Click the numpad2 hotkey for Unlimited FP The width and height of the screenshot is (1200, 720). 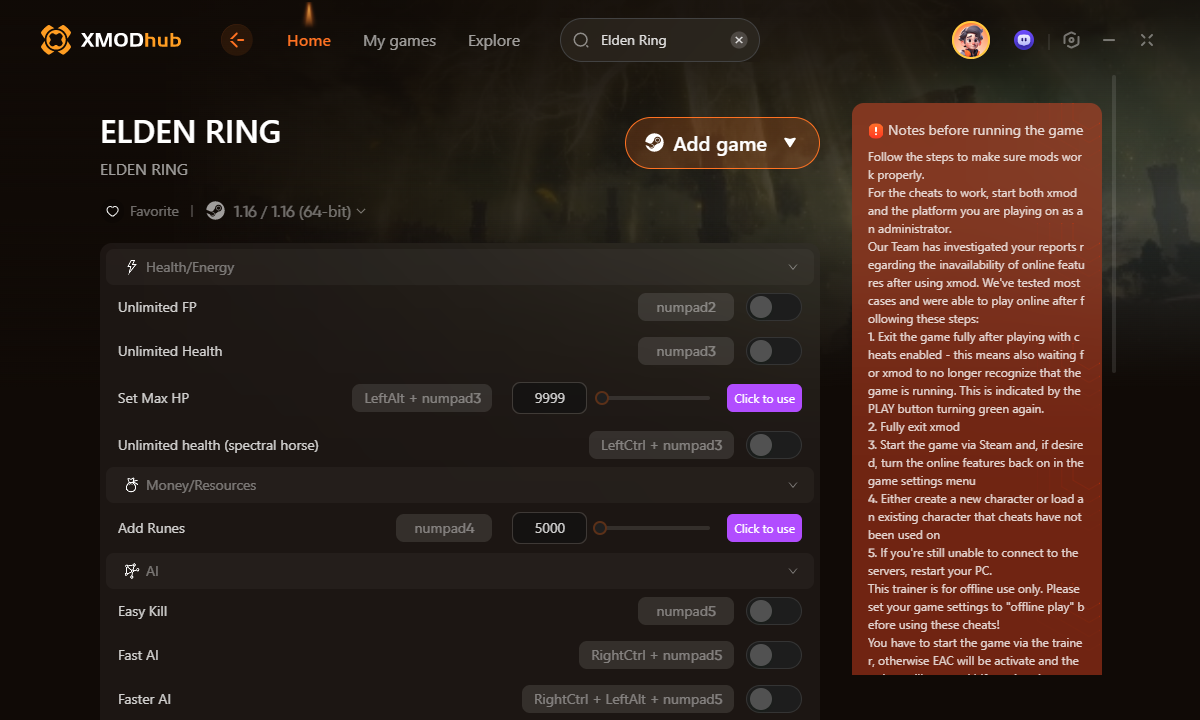(x=686, y=307)
